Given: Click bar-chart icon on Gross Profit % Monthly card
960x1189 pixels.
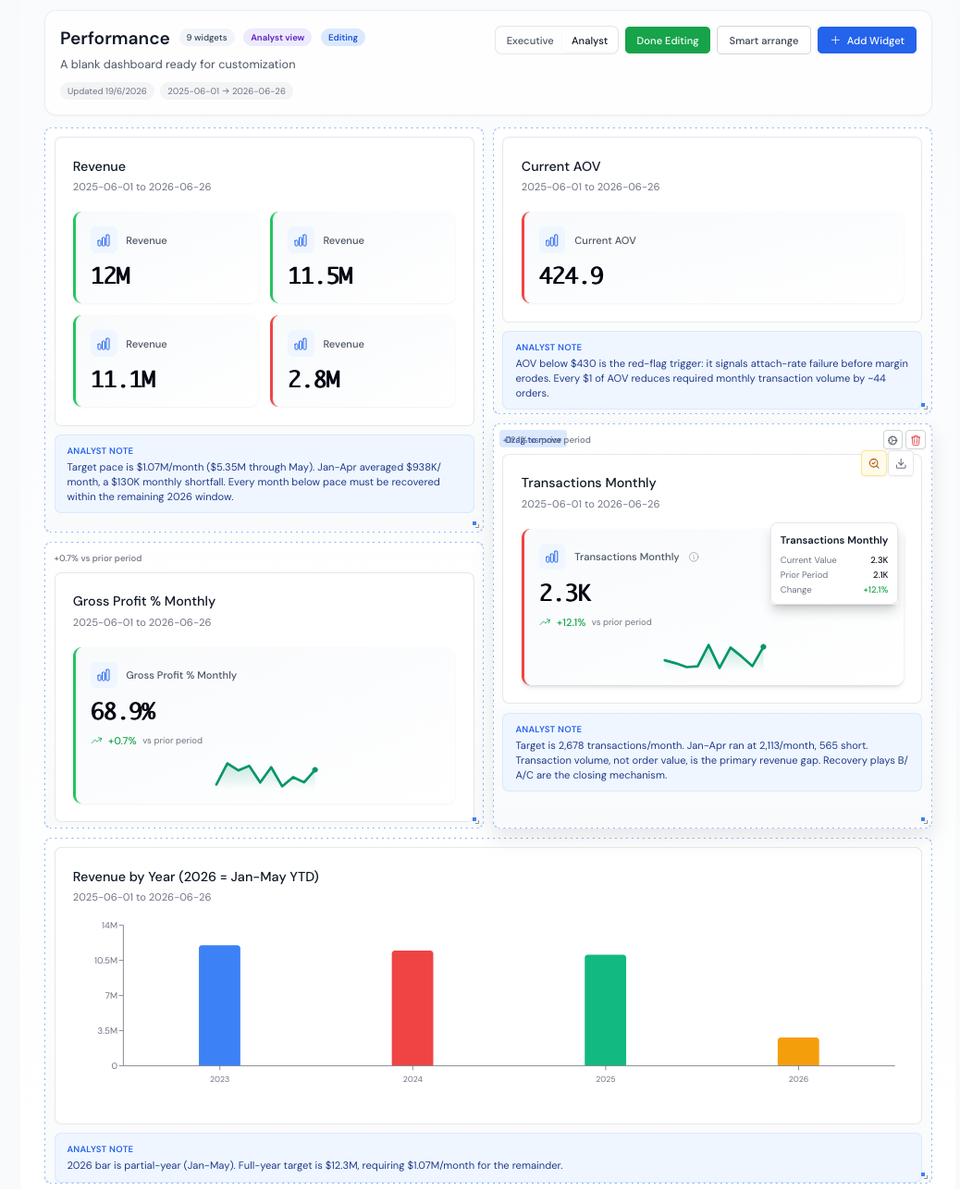Looking at the screenshot, I should (103, 675).
